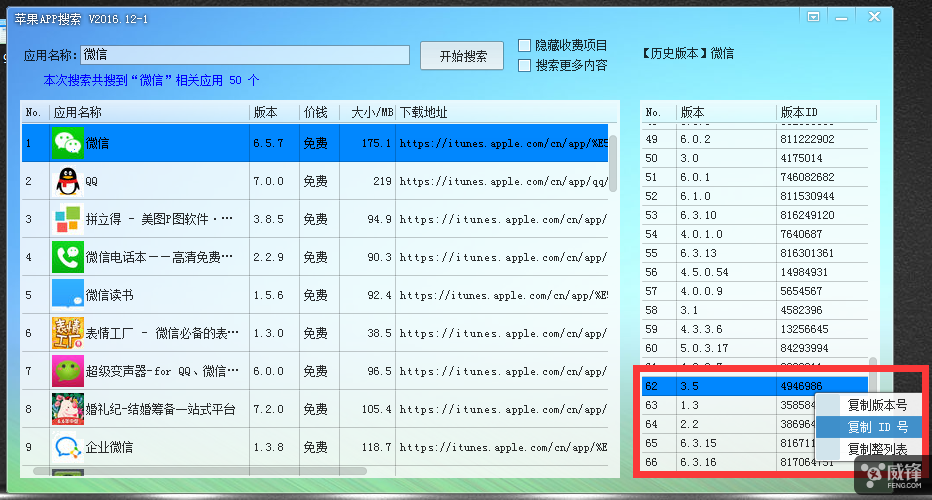Close the 苹果APP搜索 window
Image resolution: width=932 pixels, height=500 pixels.
click(874, 17)
